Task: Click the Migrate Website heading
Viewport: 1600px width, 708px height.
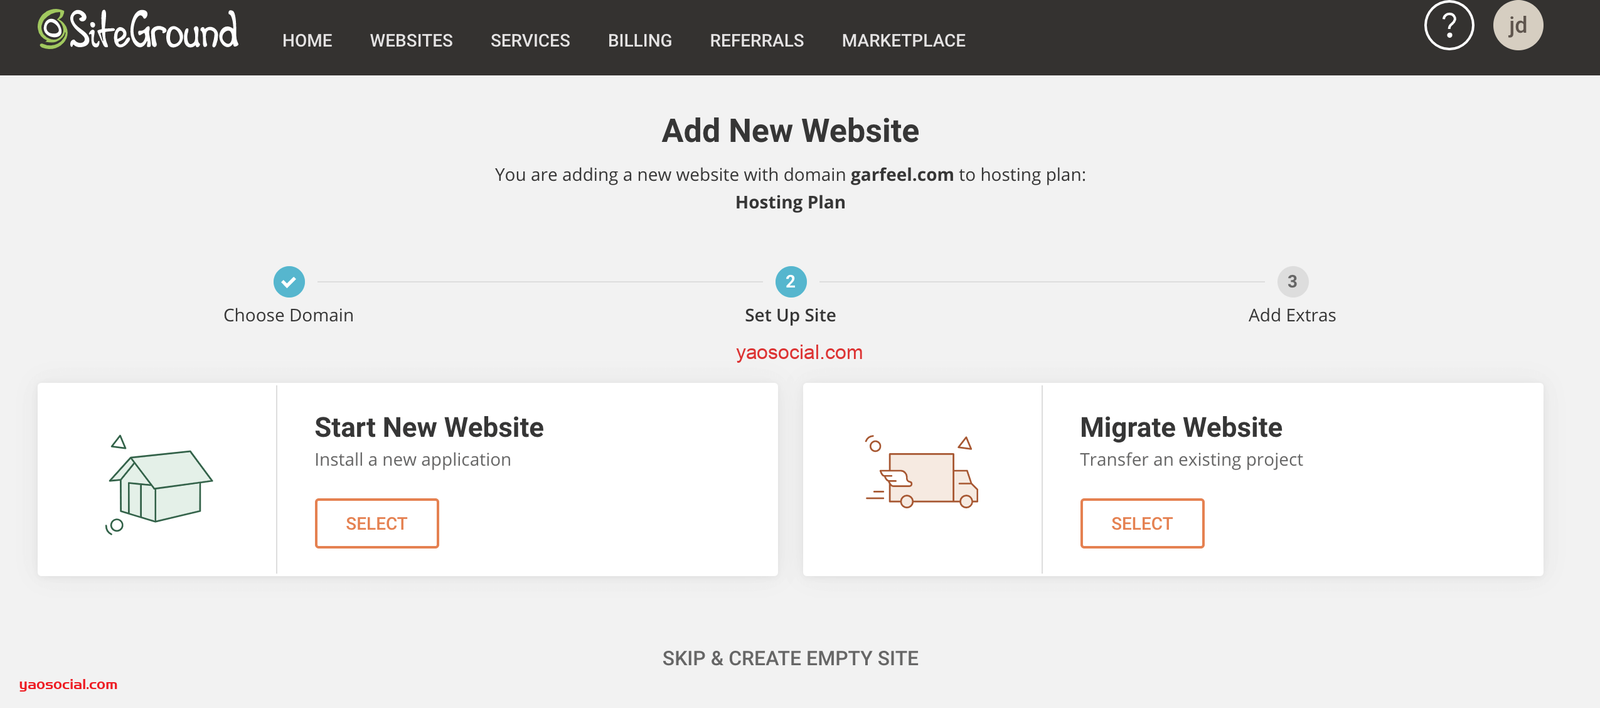Action: pos(1181,428)
